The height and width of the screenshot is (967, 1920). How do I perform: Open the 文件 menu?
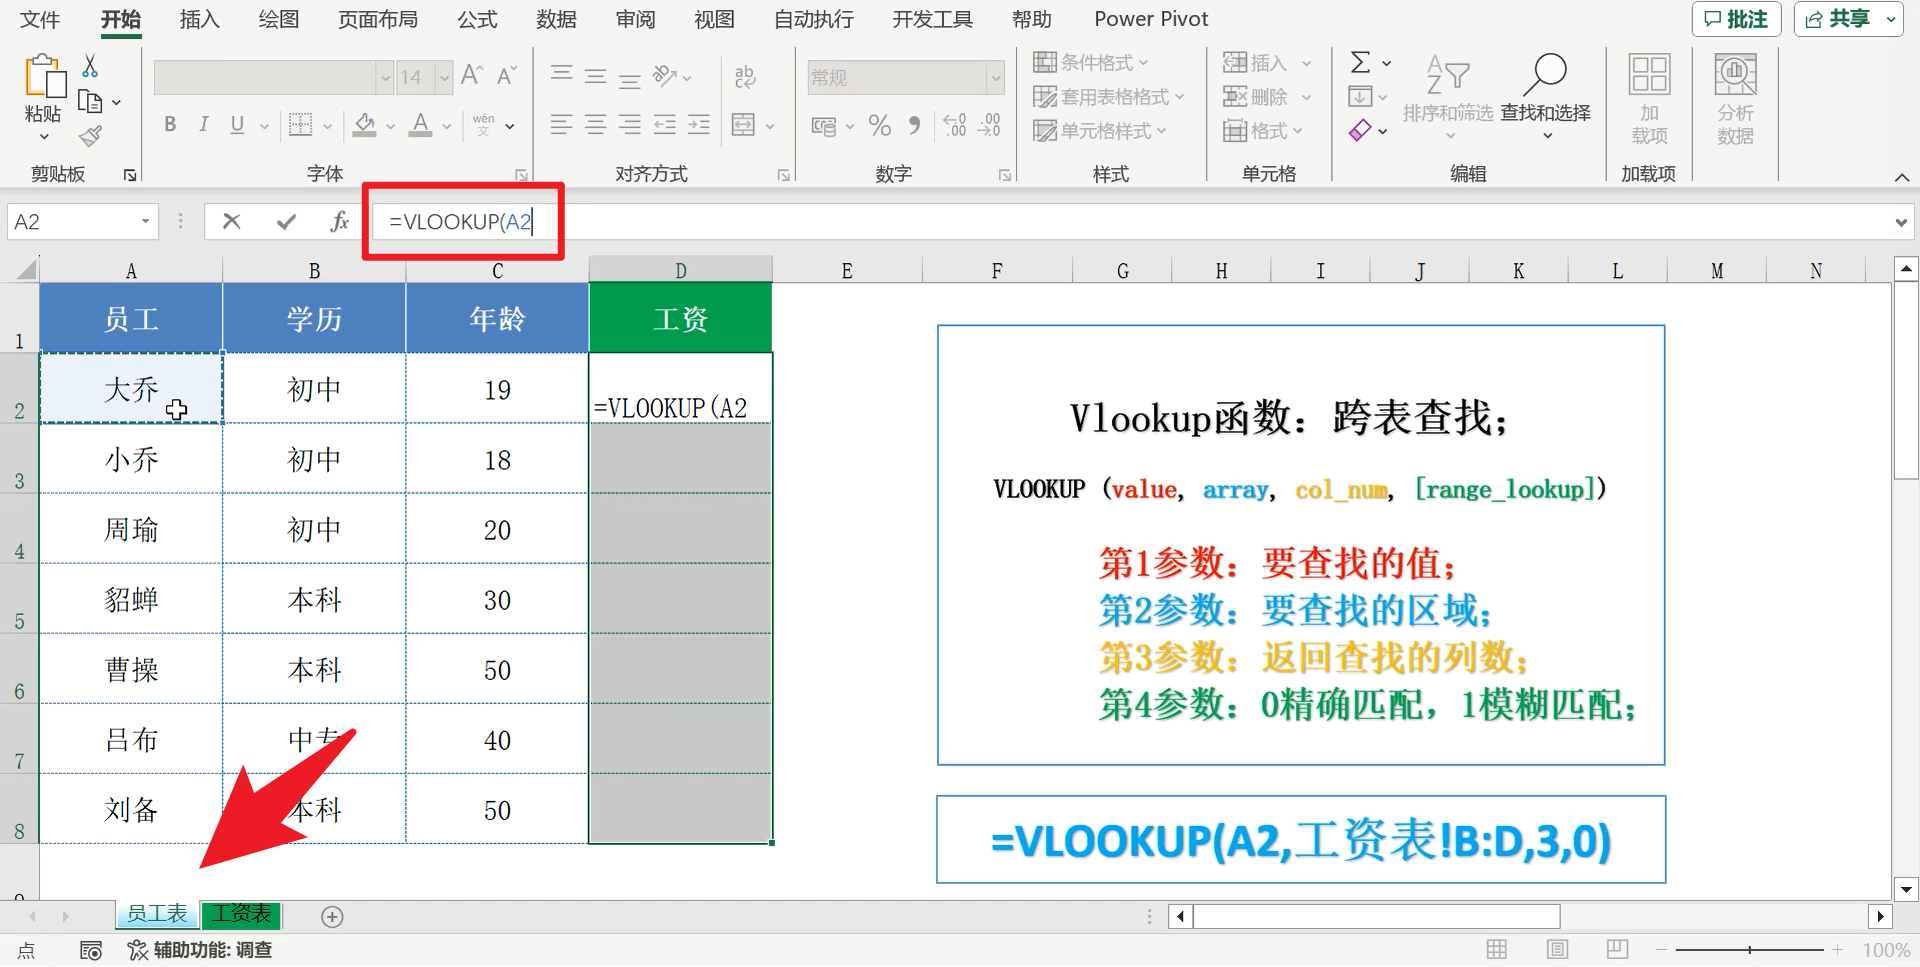coord(40,19)
